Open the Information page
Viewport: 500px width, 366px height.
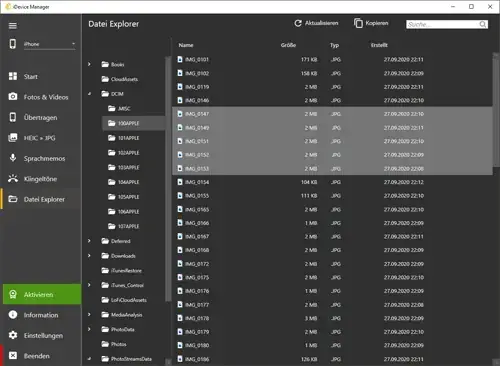click(41, 315)
